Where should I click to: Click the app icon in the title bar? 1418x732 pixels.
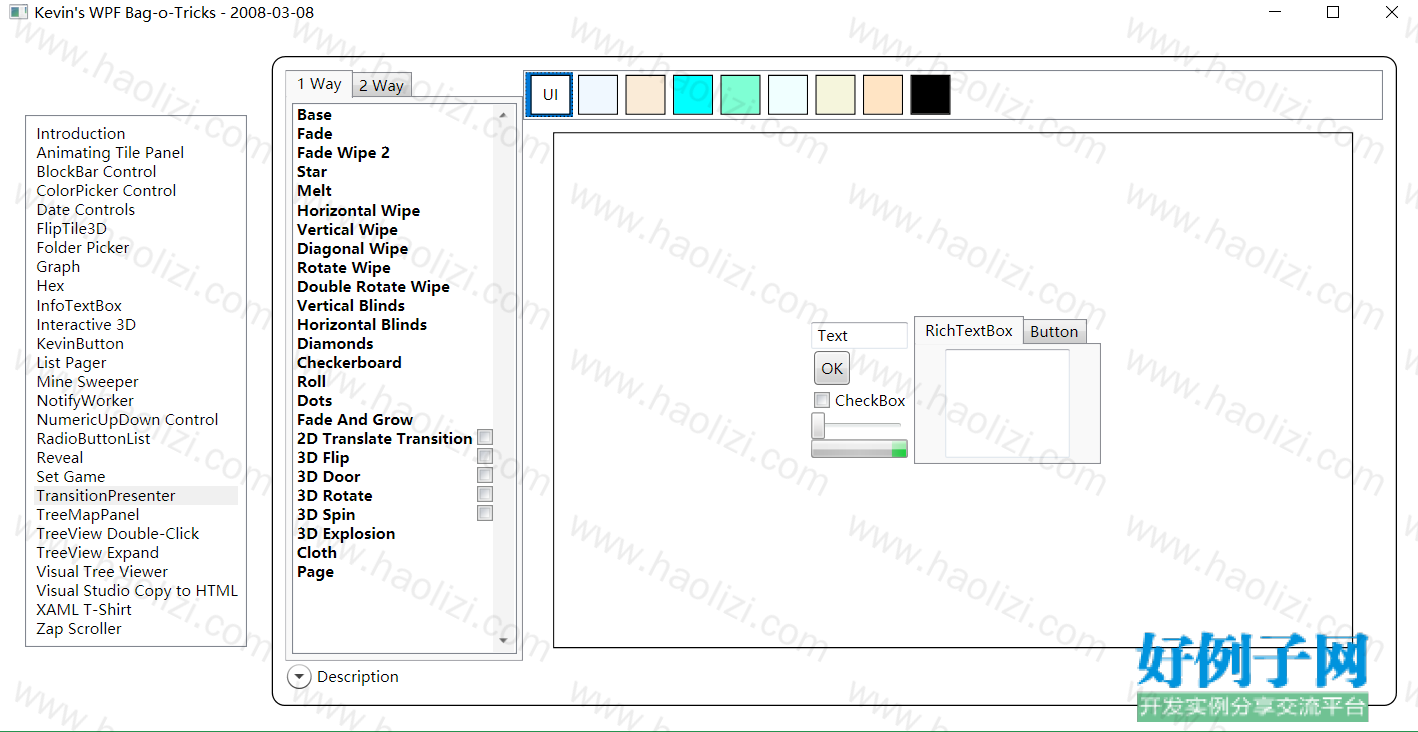pos(17,13)
